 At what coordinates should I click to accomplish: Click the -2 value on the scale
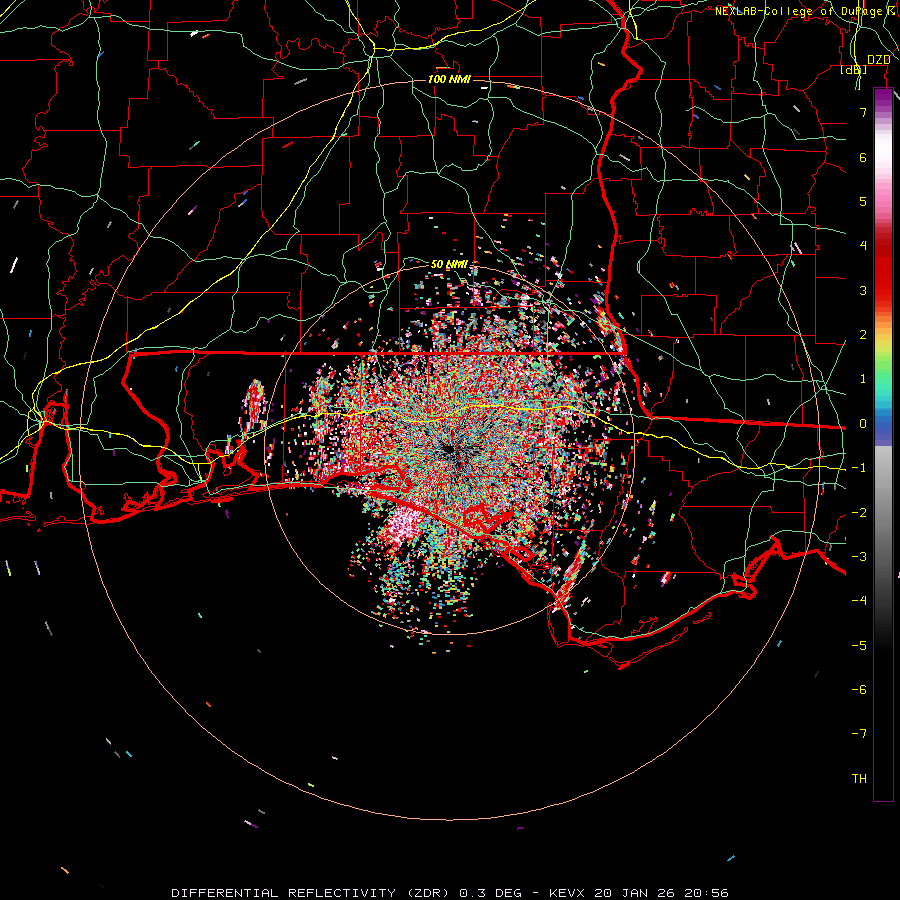[x=859, y=513]
